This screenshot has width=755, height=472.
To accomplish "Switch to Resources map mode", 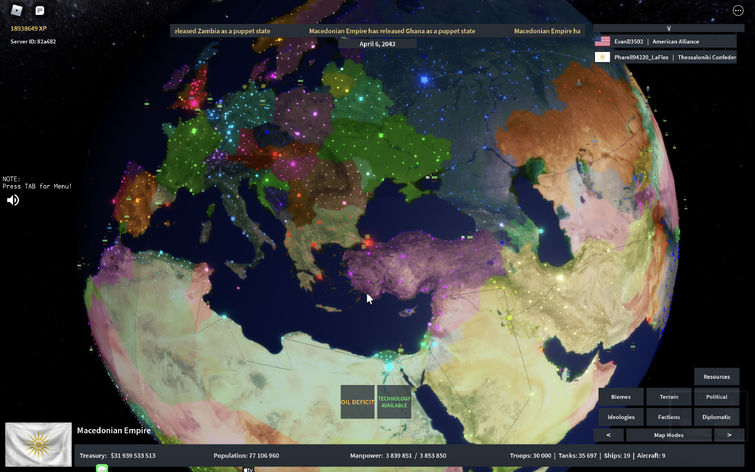I will click(716, 377).
